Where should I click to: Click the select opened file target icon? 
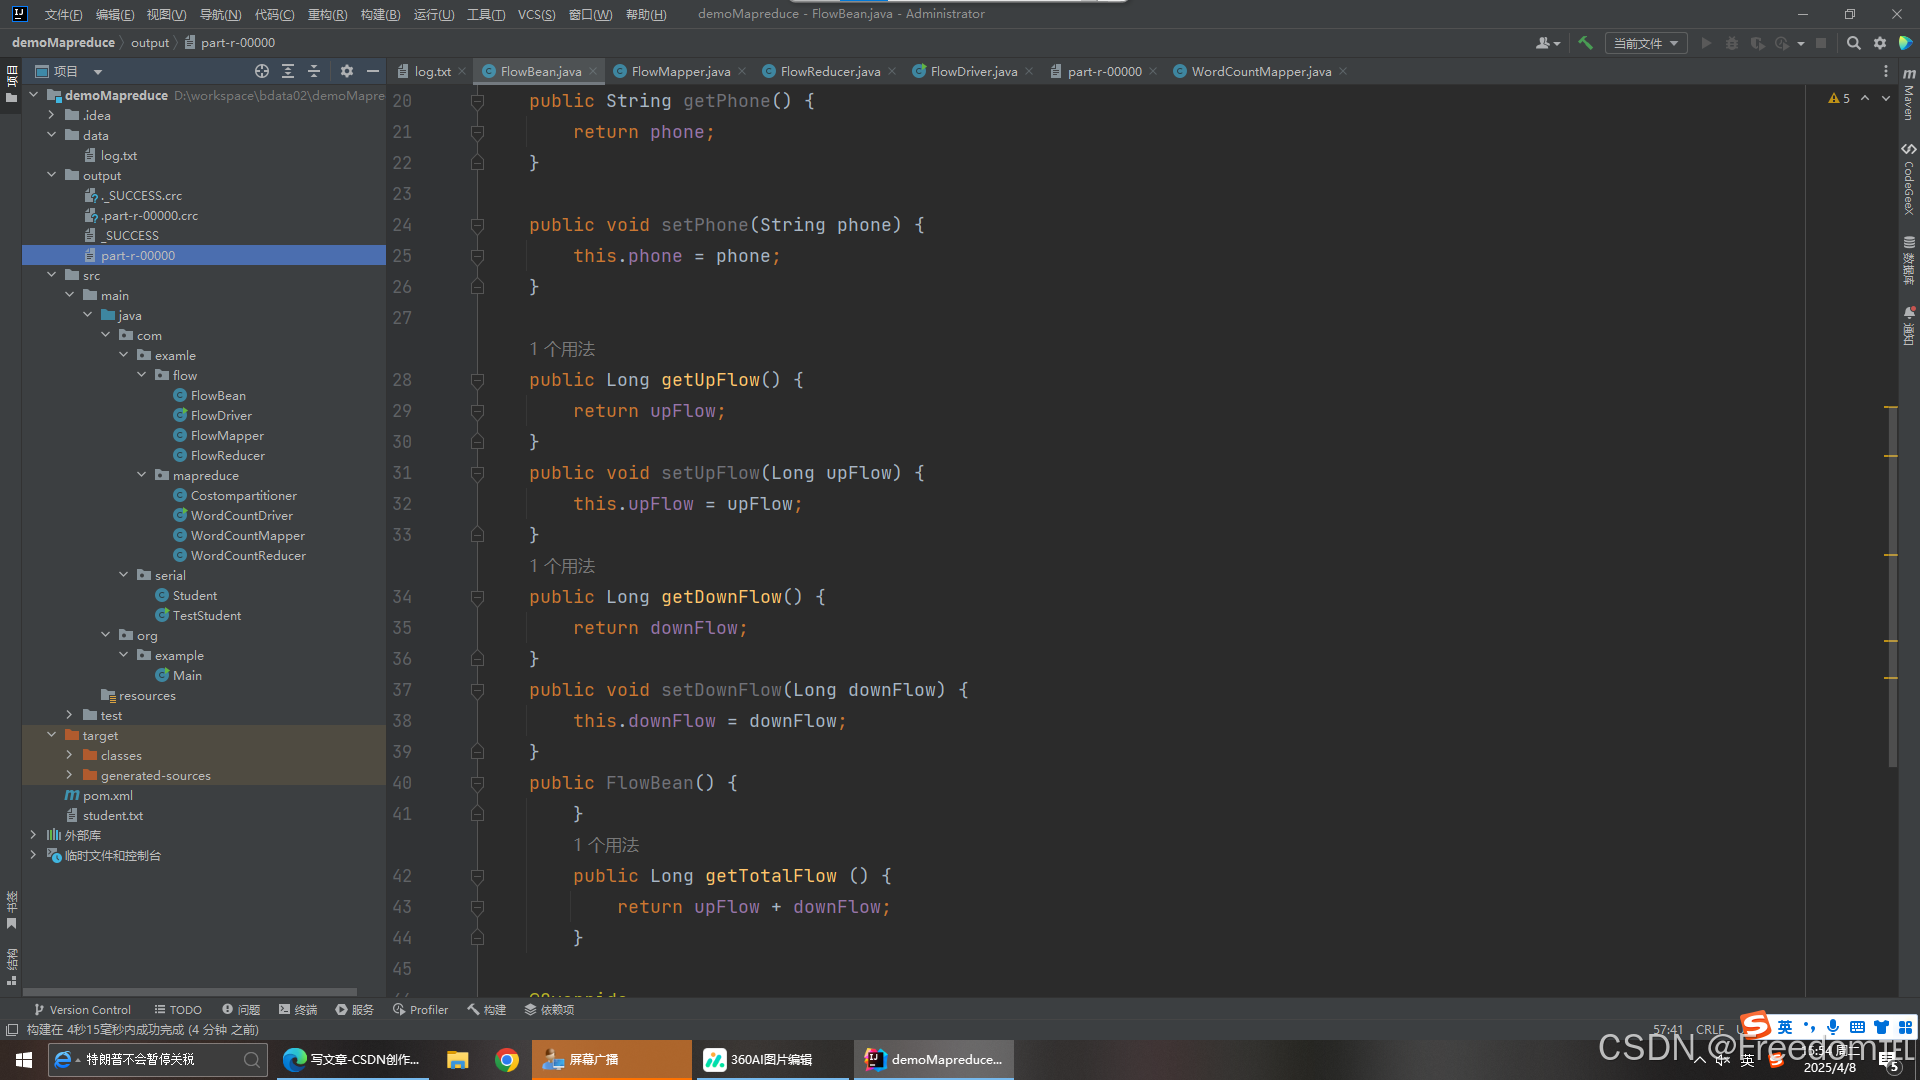click(x=262, y=71)
